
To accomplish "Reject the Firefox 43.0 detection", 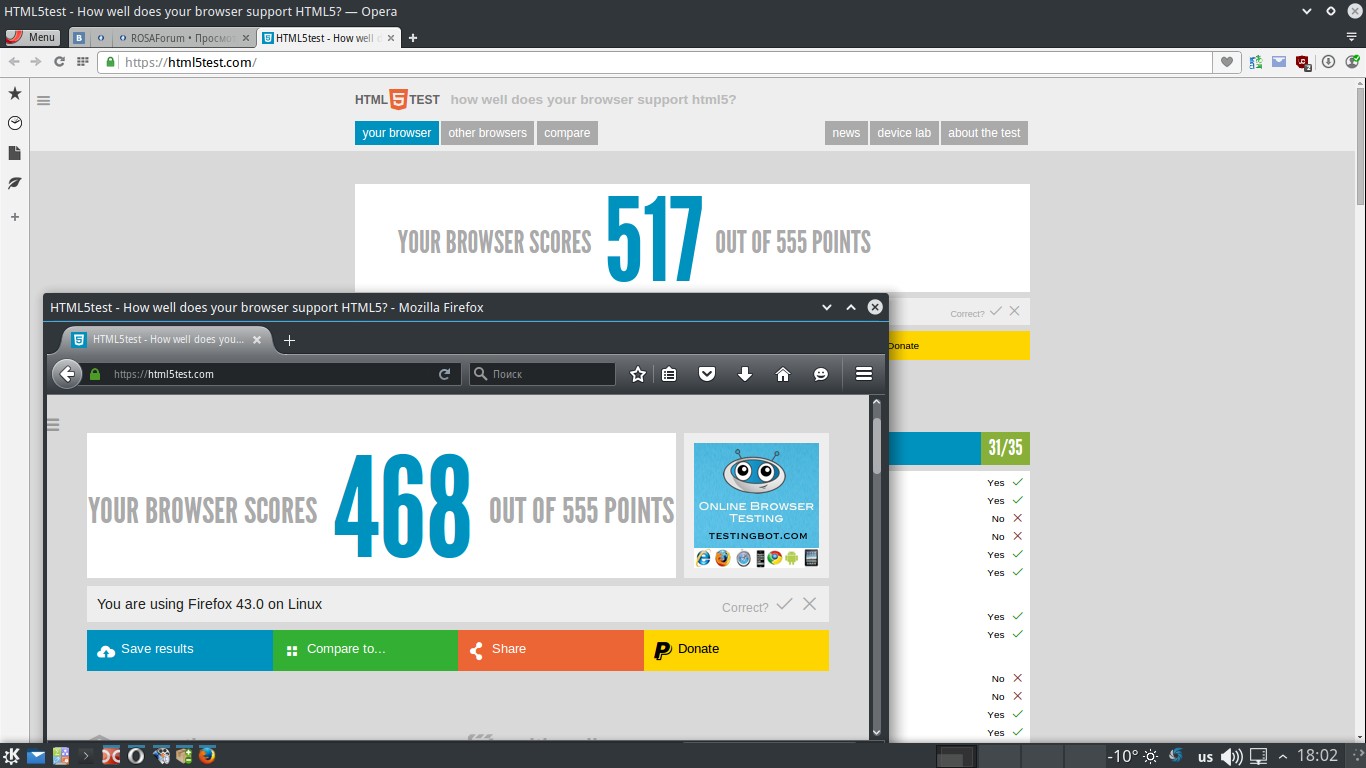I will 810,604.
